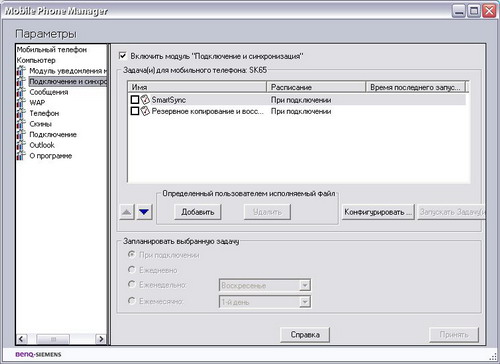The height and width of the screenshot is (364, 500).
Task: Click icon next to Телефон entry
Action: coord(21,113)
